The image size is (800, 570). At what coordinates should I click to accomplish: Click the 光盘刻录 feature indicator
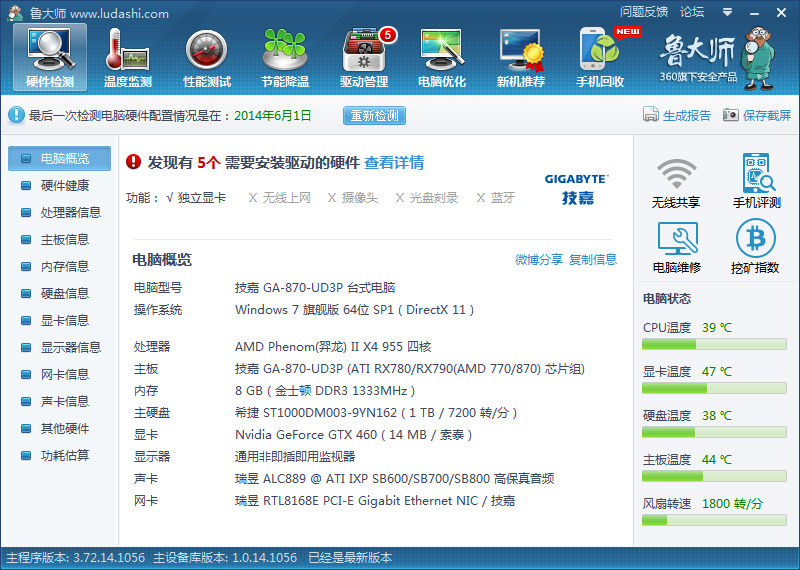click(x=427, y=197)
